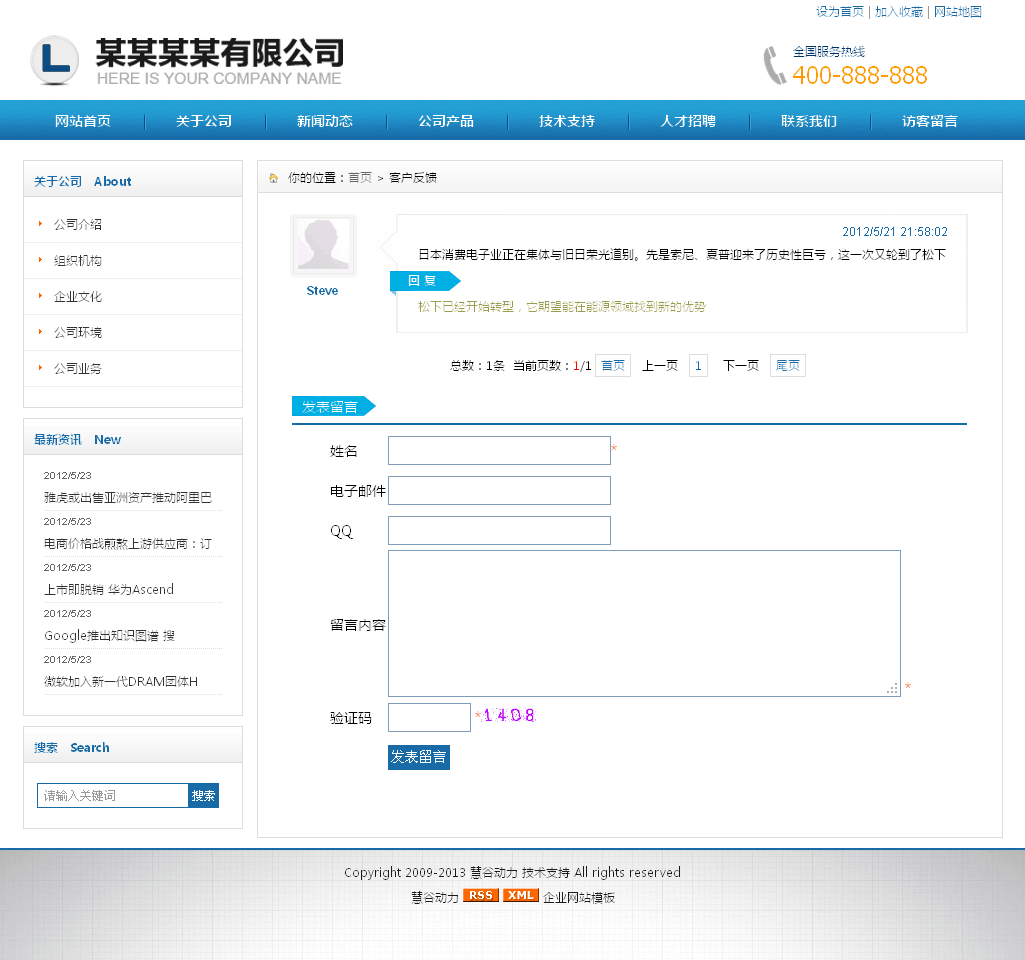
Task: Click the 姓名 name input field
Action: tap(498, 450)
